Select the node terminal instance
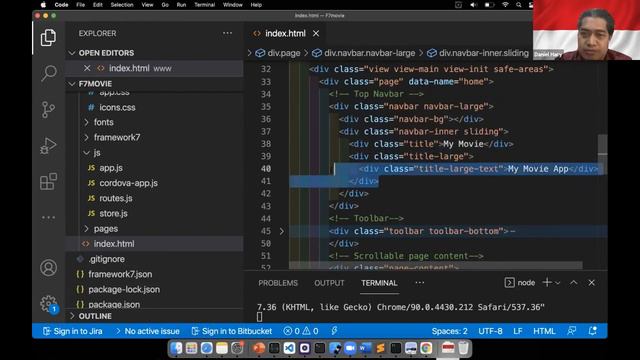The height and width of the screenshot is (360, 640). (520, 282)
